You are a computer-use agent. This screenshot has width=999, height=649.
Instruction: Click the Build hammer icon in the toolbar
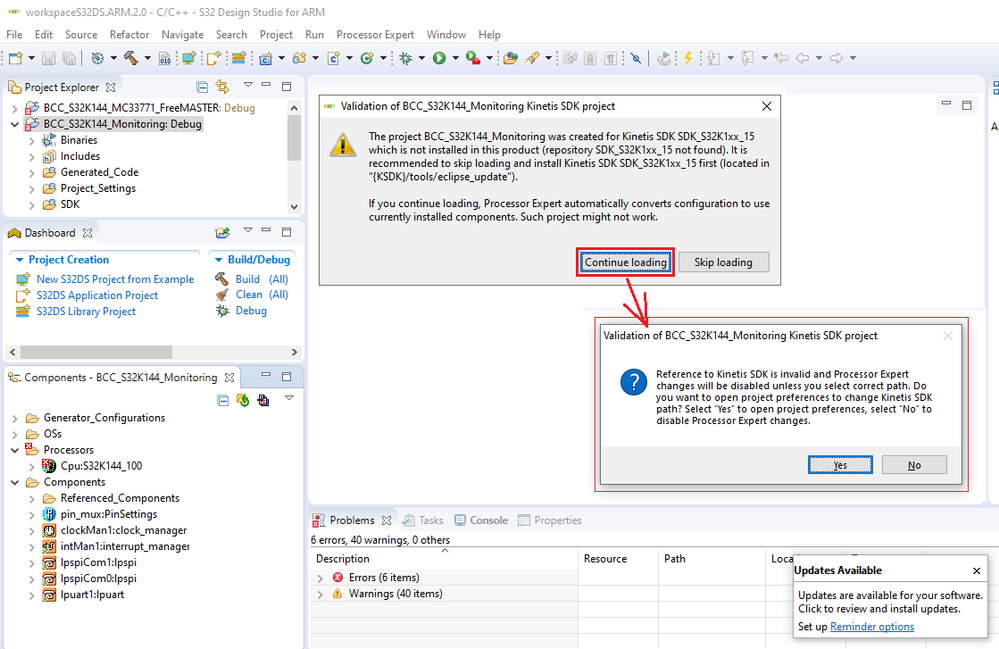click(x=131, y=58)
